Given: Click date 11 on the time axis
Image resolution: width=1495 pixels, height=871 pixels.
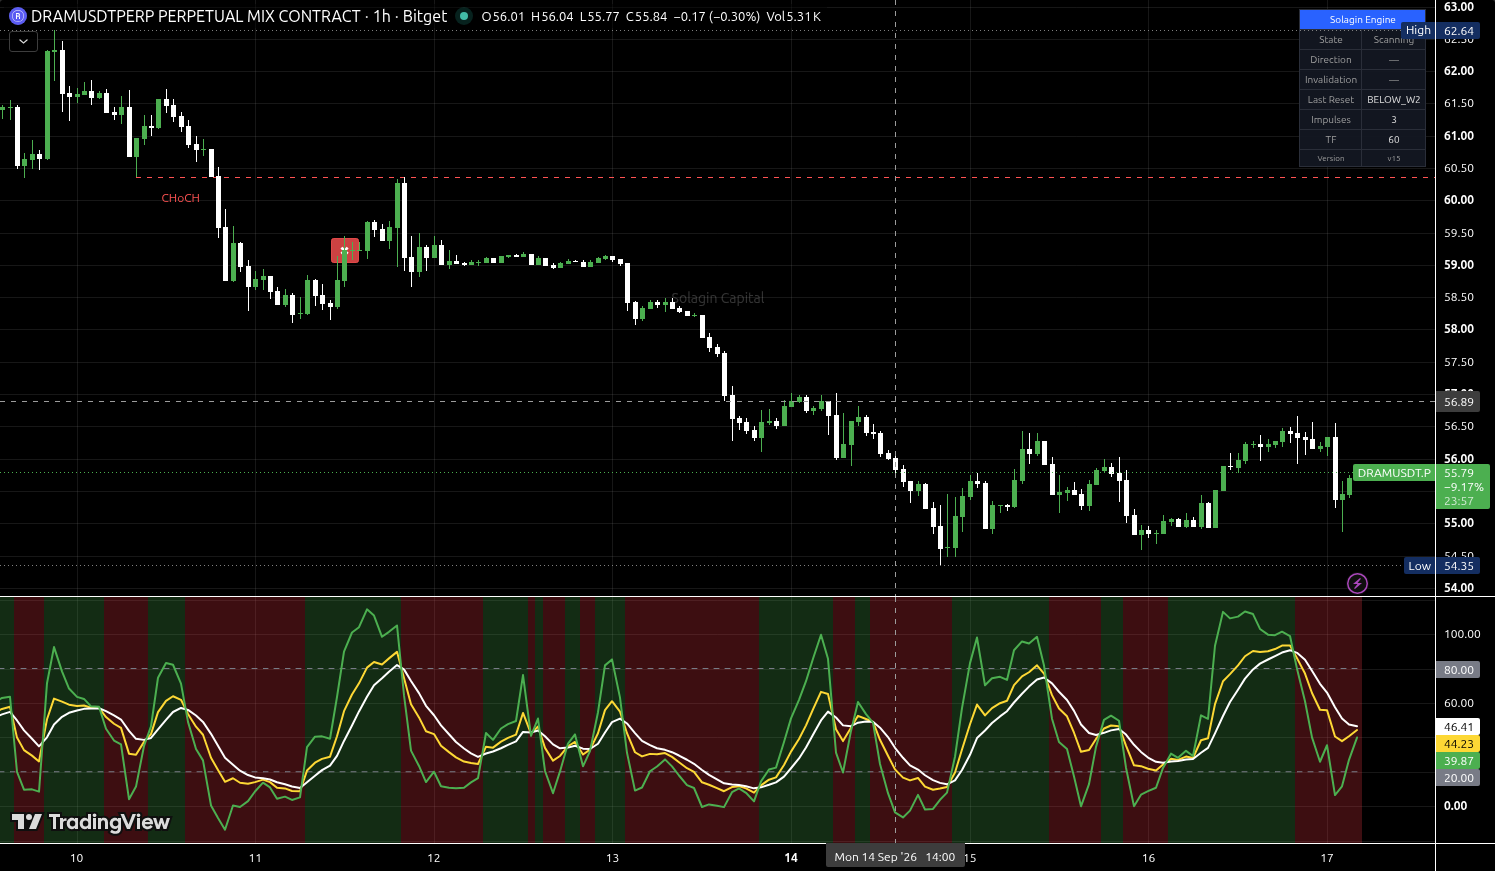Looking at the screenshot, I should (x=255, y=858).
